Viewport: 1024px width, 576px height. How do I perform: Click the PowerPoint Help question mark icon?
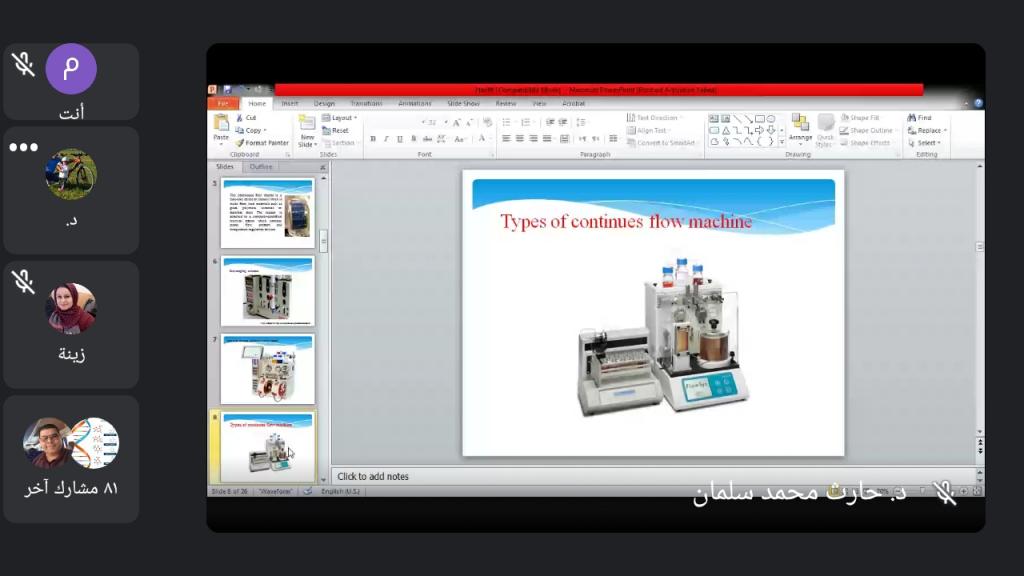coord(978,103)
